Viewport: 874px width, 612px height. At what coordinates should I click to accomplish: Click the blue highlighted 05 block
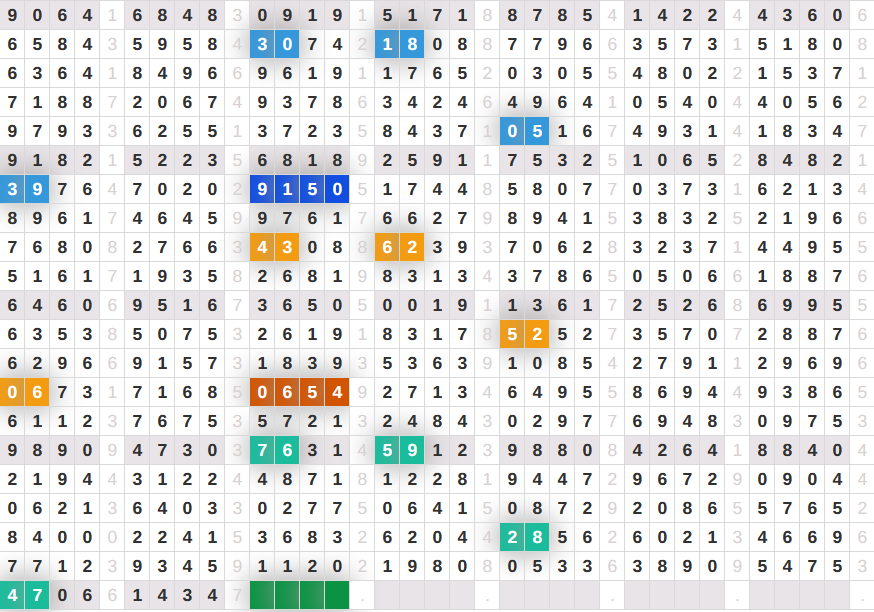coord(524,131)
